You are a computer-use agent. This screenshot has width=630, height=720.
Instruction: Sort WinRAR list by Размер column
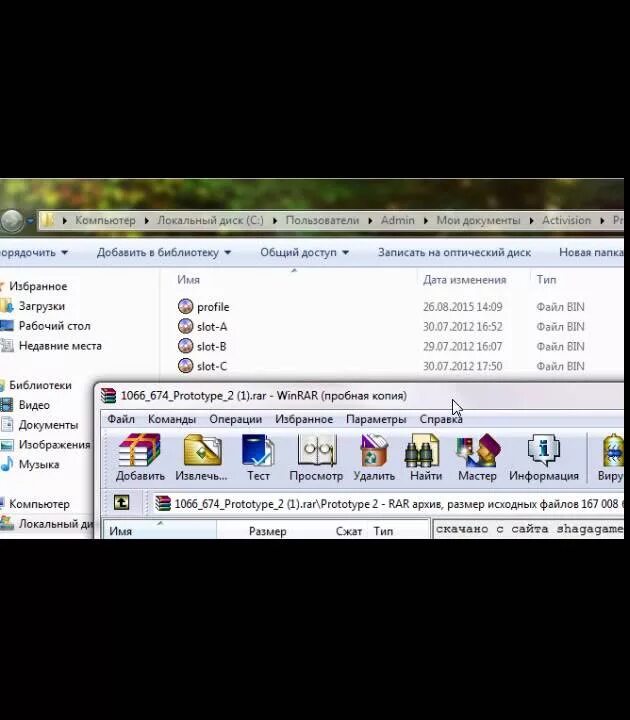click(268, 531)
